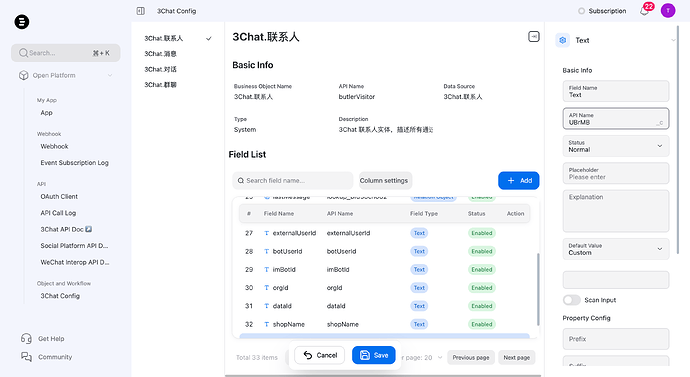Open WeChat Interop API doc entry

click(x=75, y=262)
